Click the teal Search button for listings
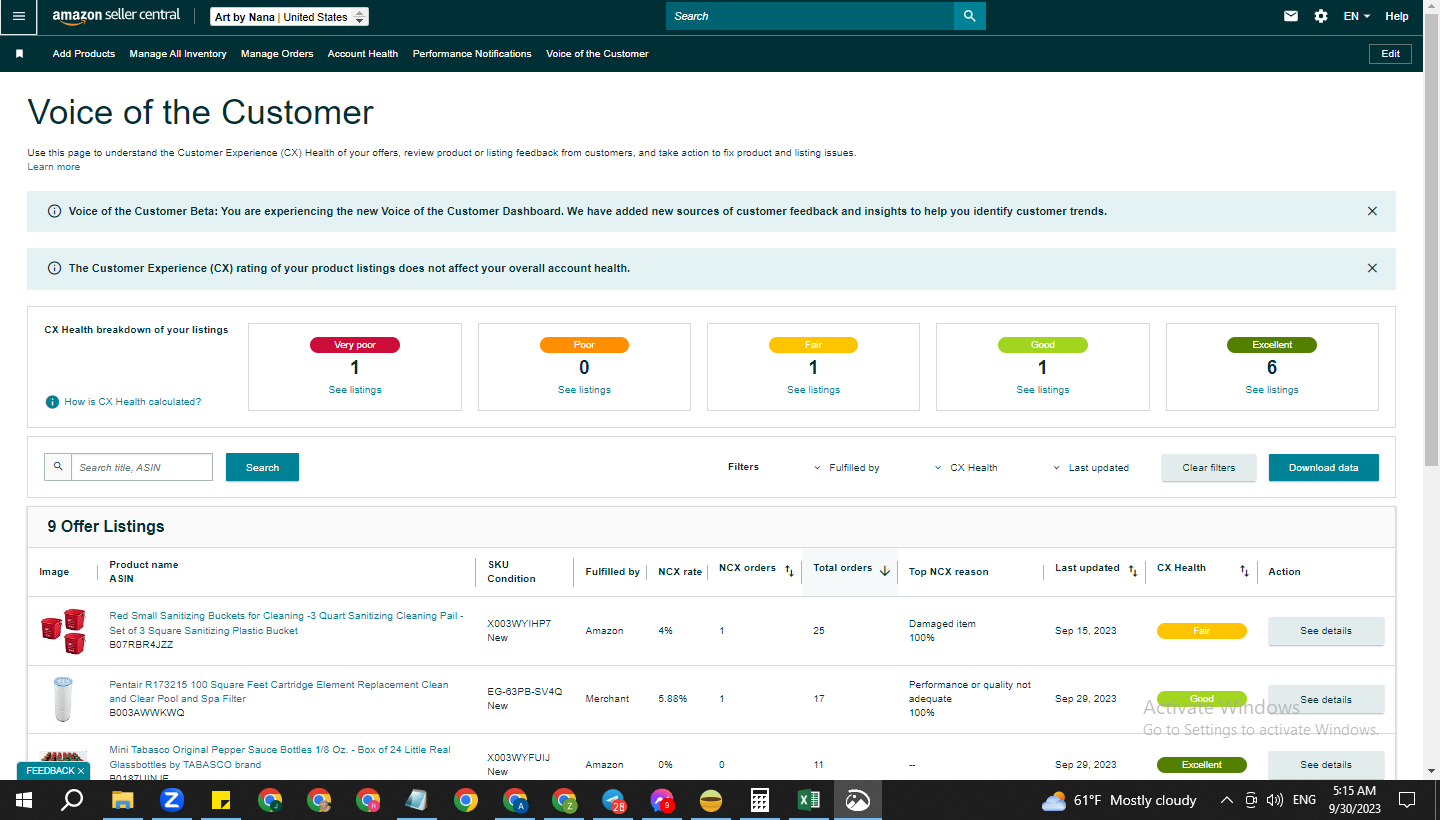 262,467
